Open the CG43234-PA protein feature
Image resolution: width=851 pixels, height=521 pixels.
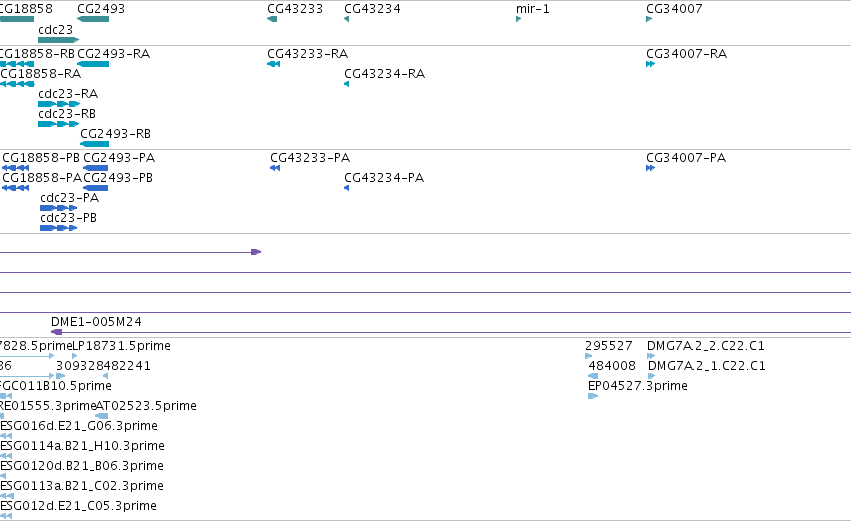click(x=346, y=188)
